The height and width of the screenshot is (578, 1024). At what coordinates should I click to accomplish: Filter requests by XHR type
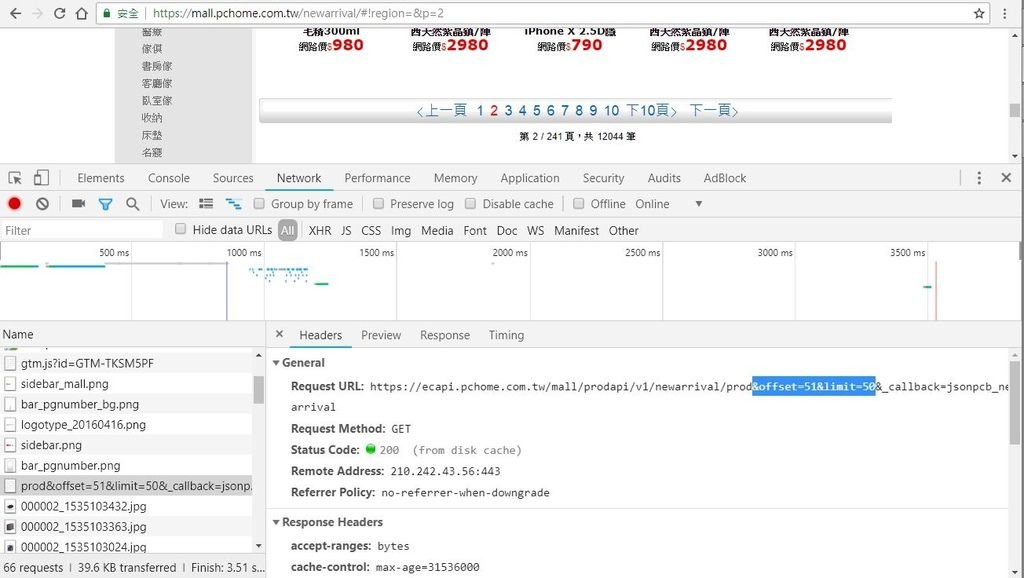tap(319, 231)
